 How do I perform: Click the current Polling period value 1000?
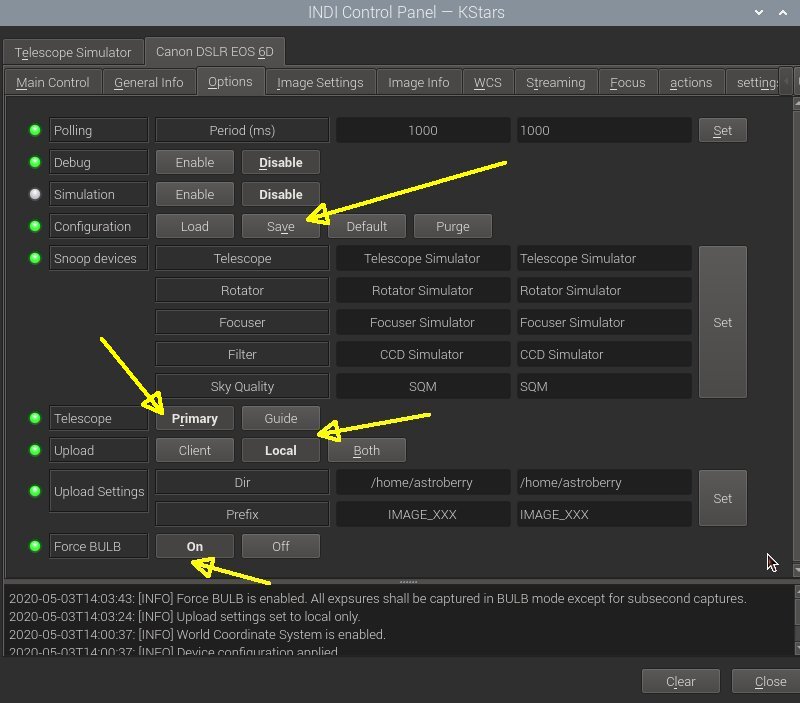click(423, 131)
